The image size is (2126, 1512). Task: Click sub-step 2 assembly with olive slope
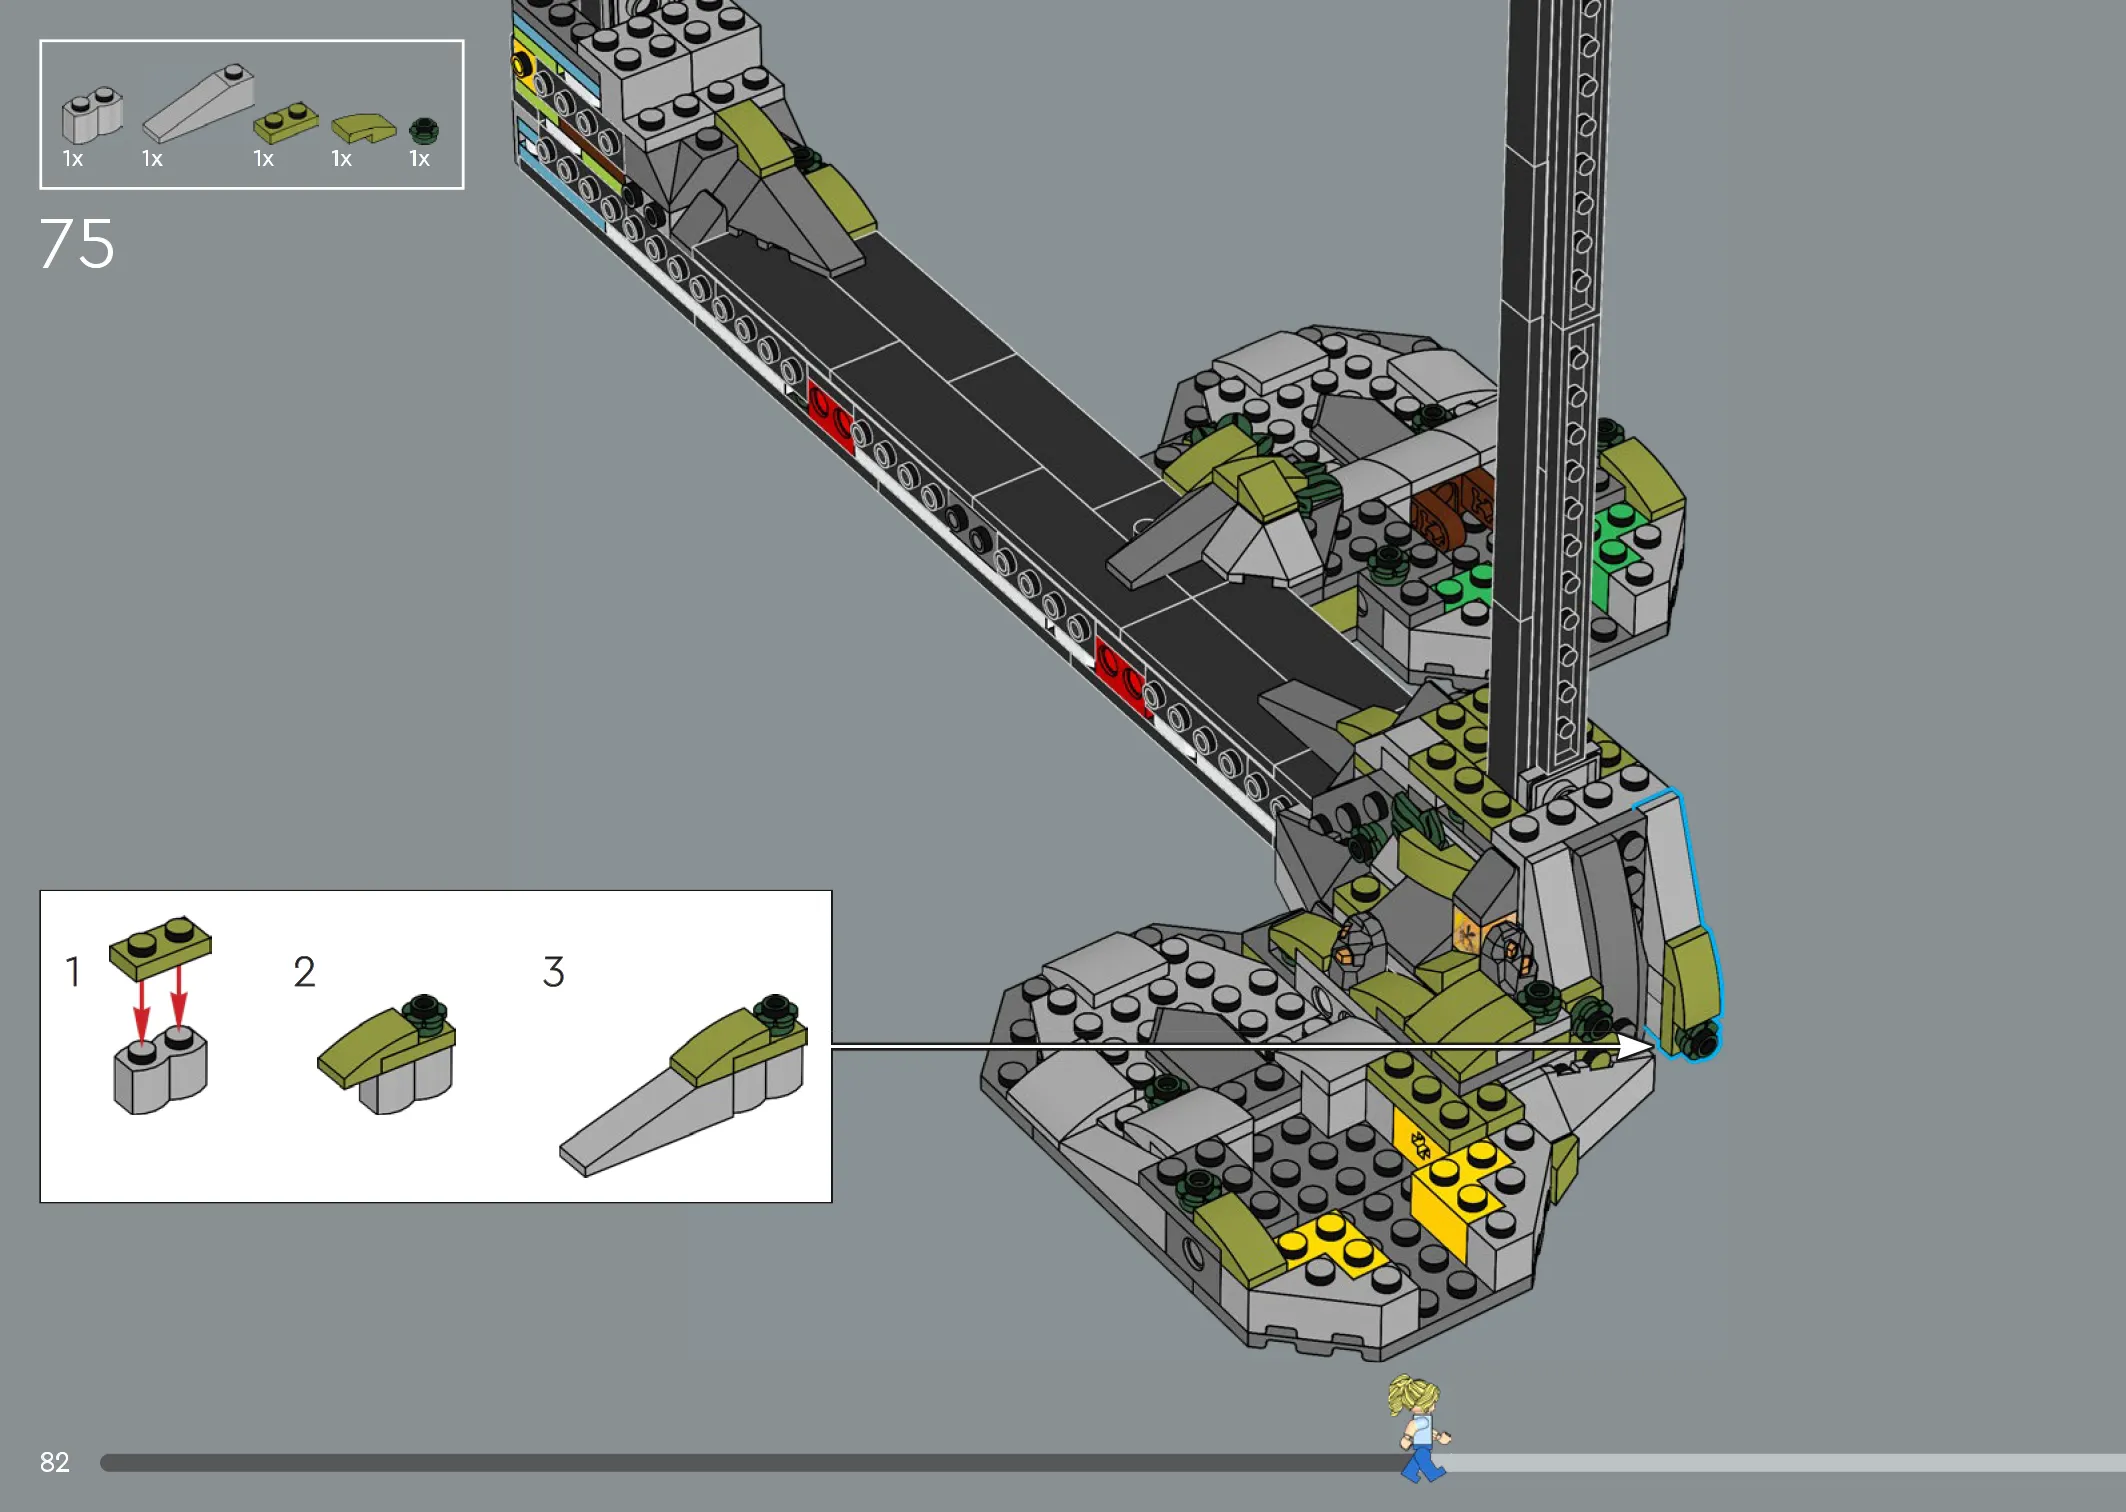(x=387, y=1054)
